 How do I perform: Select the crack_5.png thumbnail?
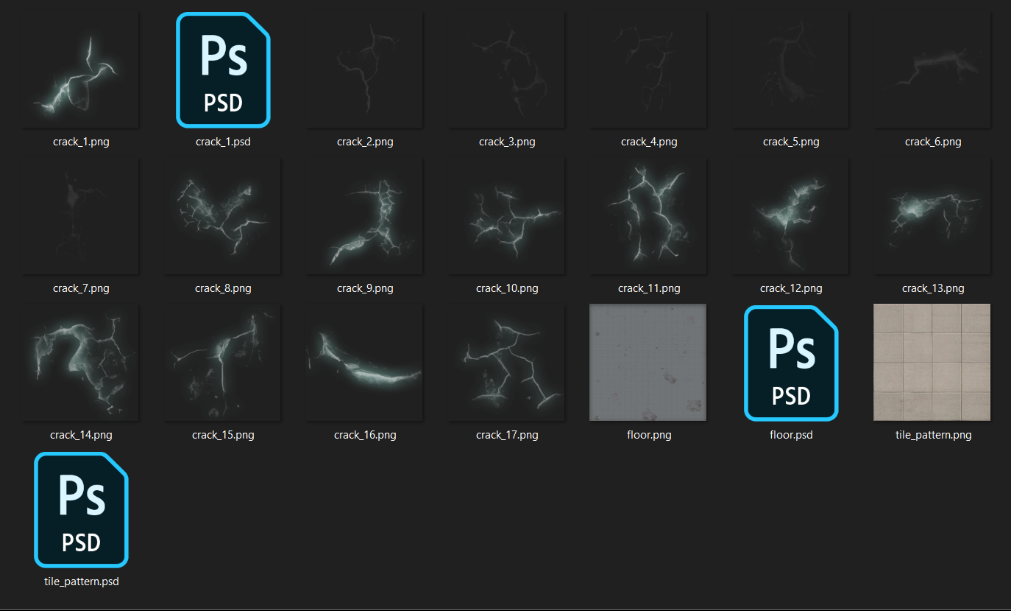[790, 70]
